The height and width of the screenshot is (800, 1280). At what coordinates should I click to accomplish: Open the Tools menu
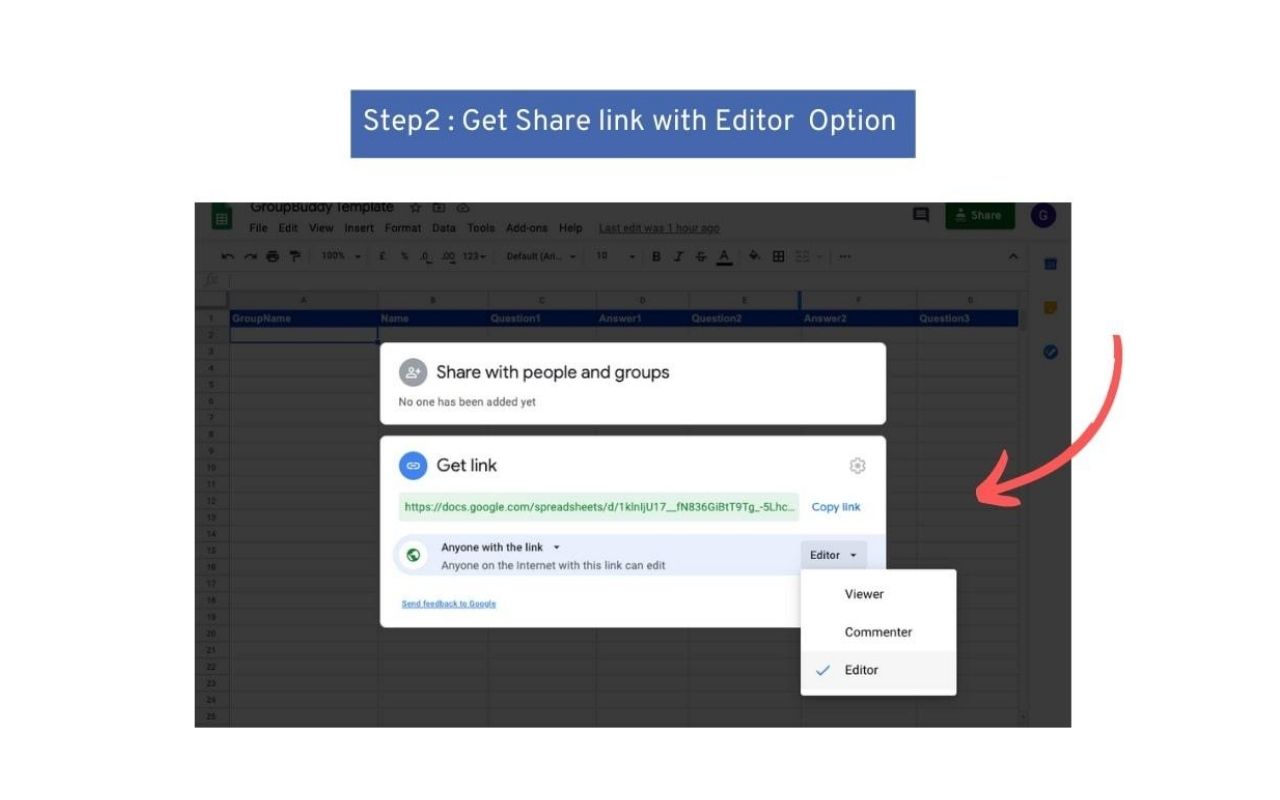(481, 228)
